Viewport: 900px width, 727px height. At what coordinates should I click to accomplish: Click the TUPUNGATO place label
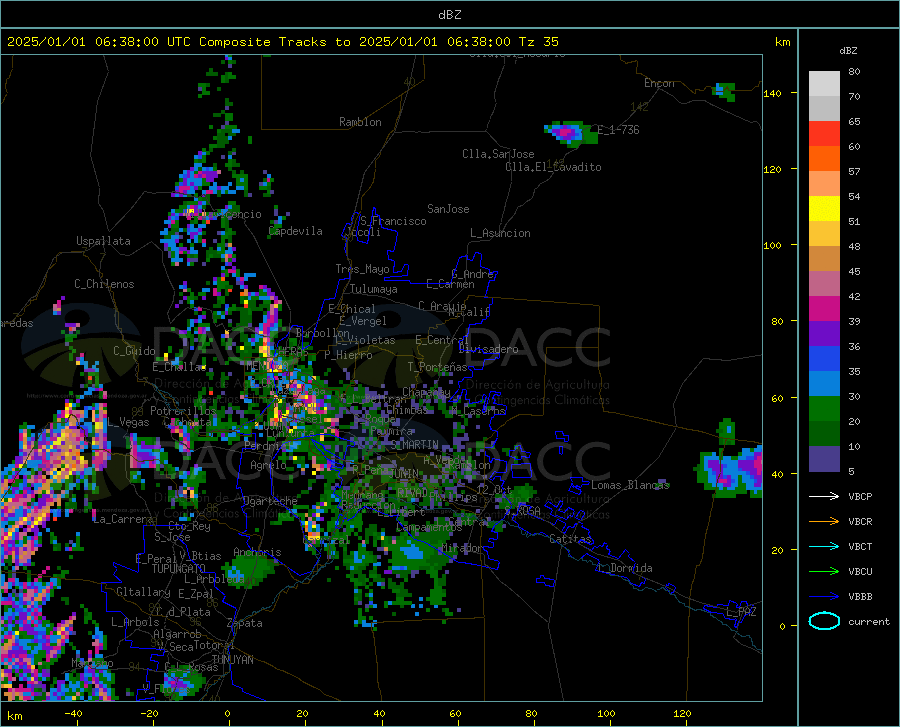pos(179,569)
